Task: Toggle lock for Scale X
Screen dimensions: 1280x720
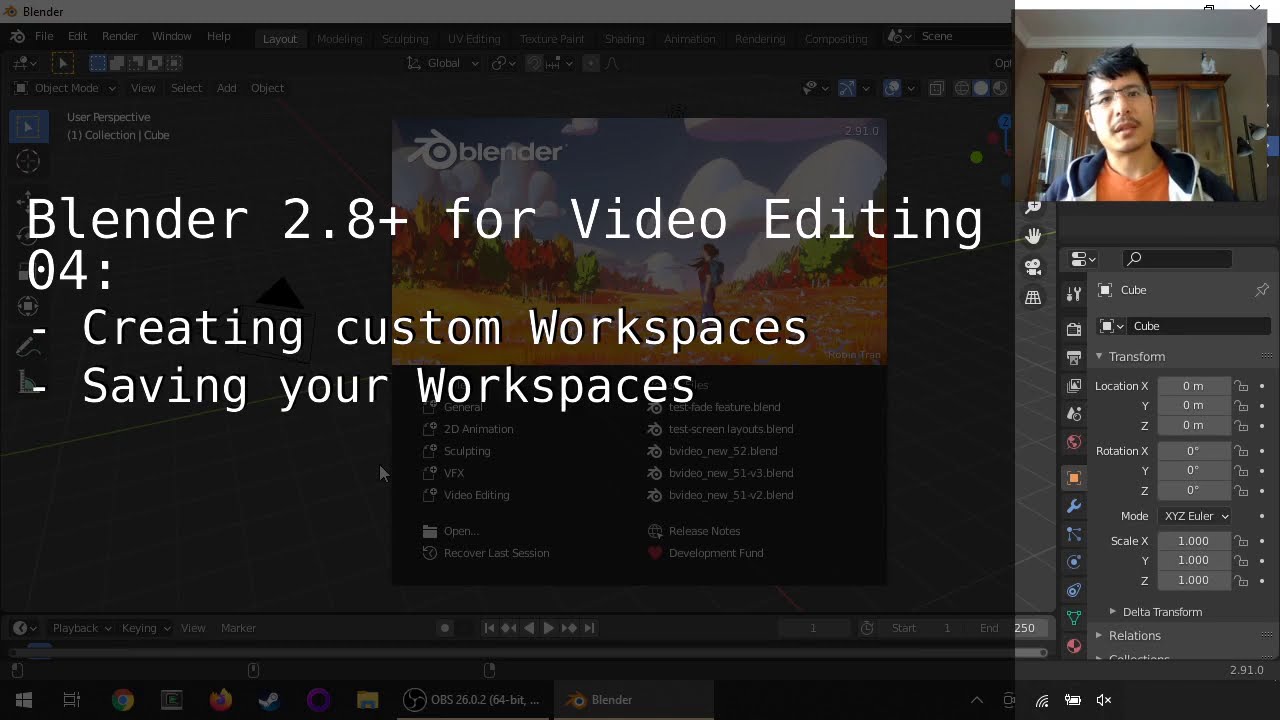Action: [1241, 541]
